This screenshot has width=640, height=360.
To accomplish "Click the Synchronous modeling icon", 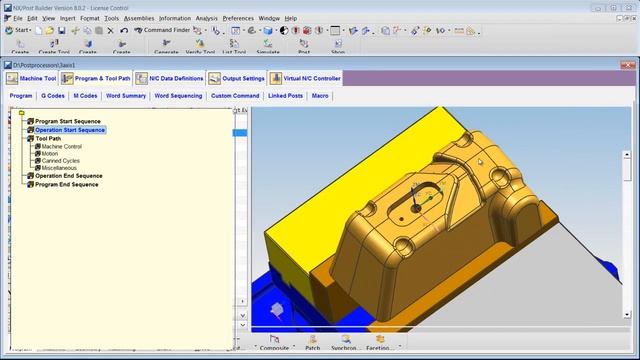I will click(345, 342).
